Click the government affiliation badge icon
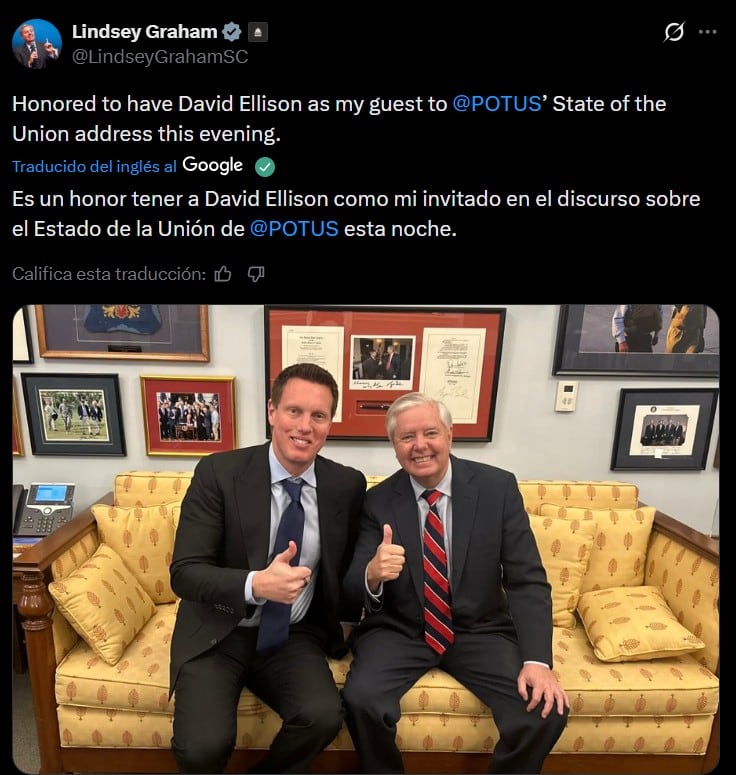The height and width of the screenshot is (775, 736). click(258, 32)
